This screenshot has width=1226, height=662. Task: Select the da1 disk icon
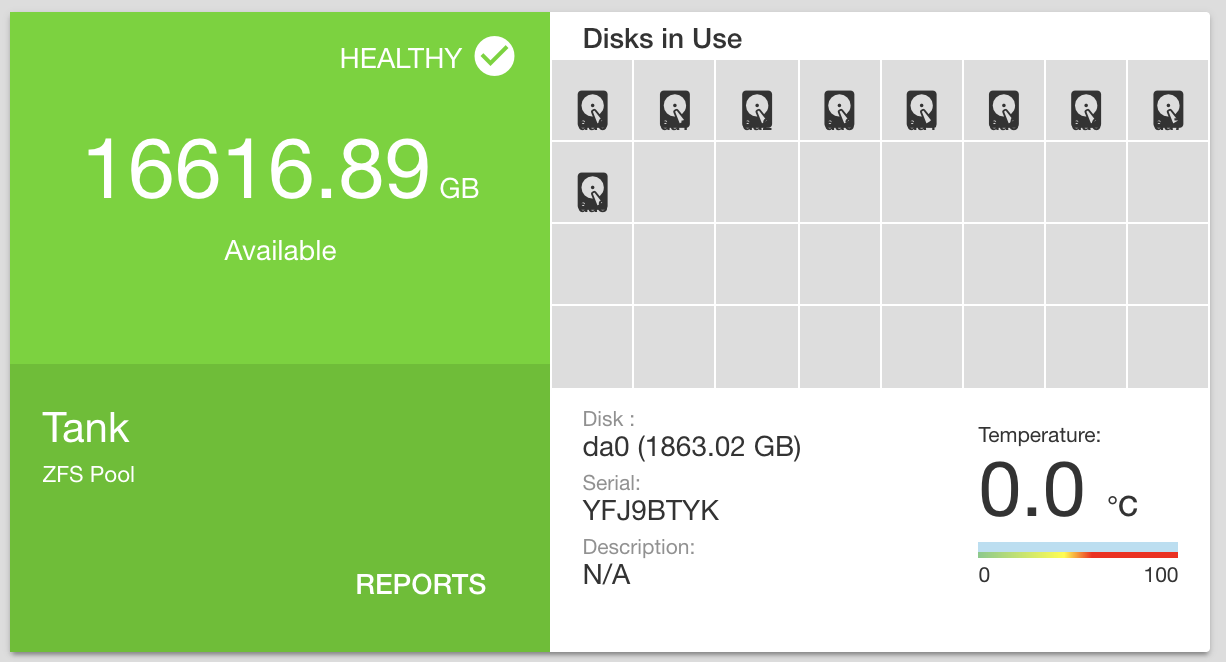click(x=675, y=110)
